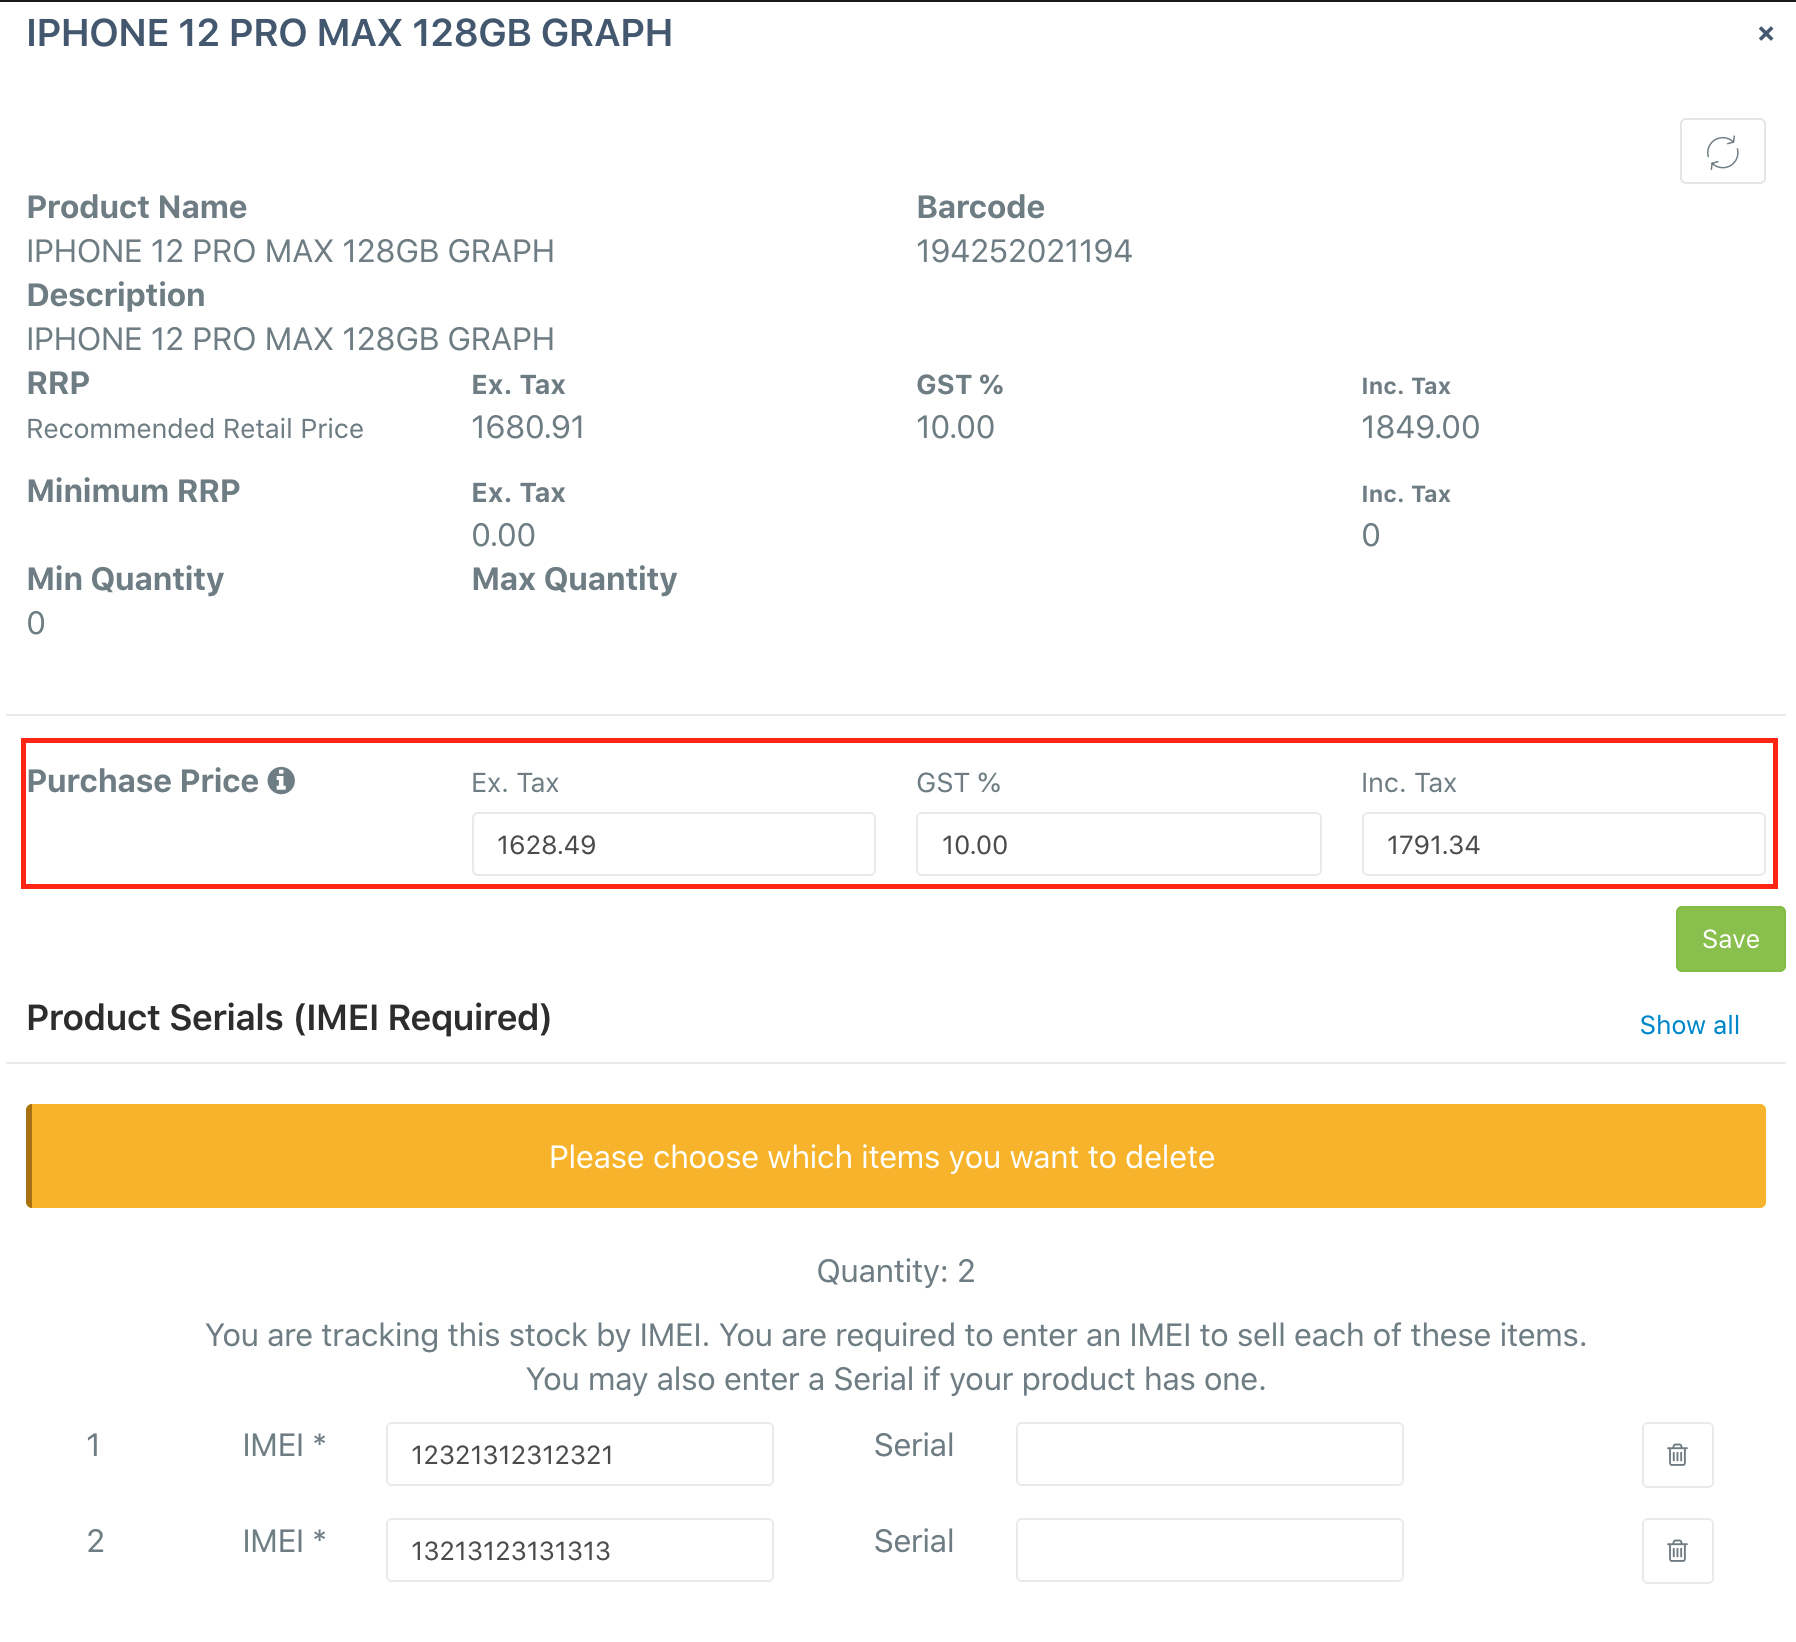Edit the Purchase Price Inc. Tax field

pyautogui.click(x=1563, y=844)
